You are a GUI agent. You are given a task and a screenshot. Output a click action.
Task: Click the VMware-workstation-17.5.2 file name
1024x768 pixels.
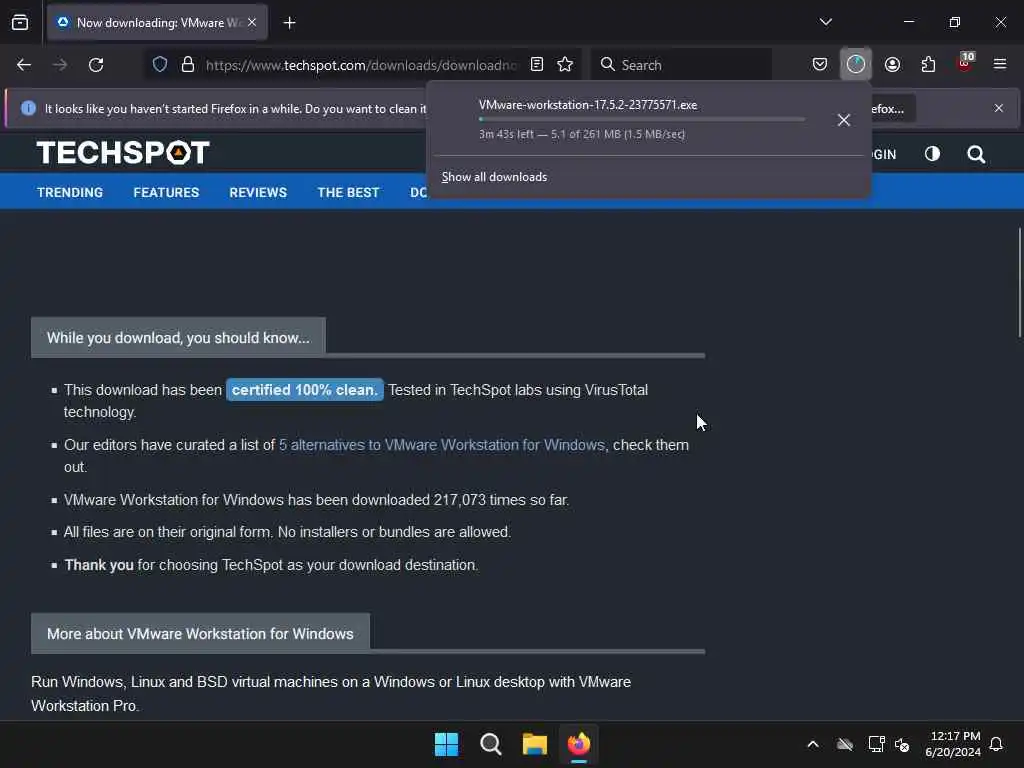(x=588, y=105)
